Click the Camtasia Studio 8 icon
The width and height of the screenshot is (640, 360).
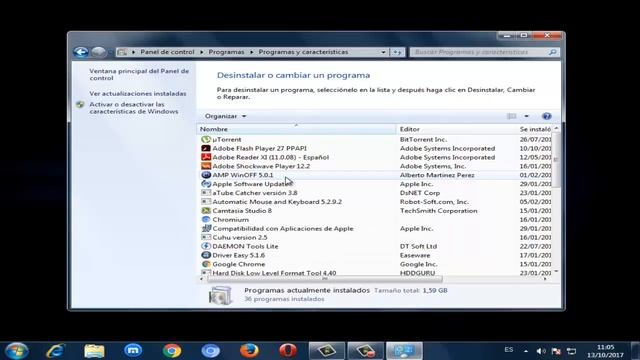pyautogui.click(x=206, y=211)
